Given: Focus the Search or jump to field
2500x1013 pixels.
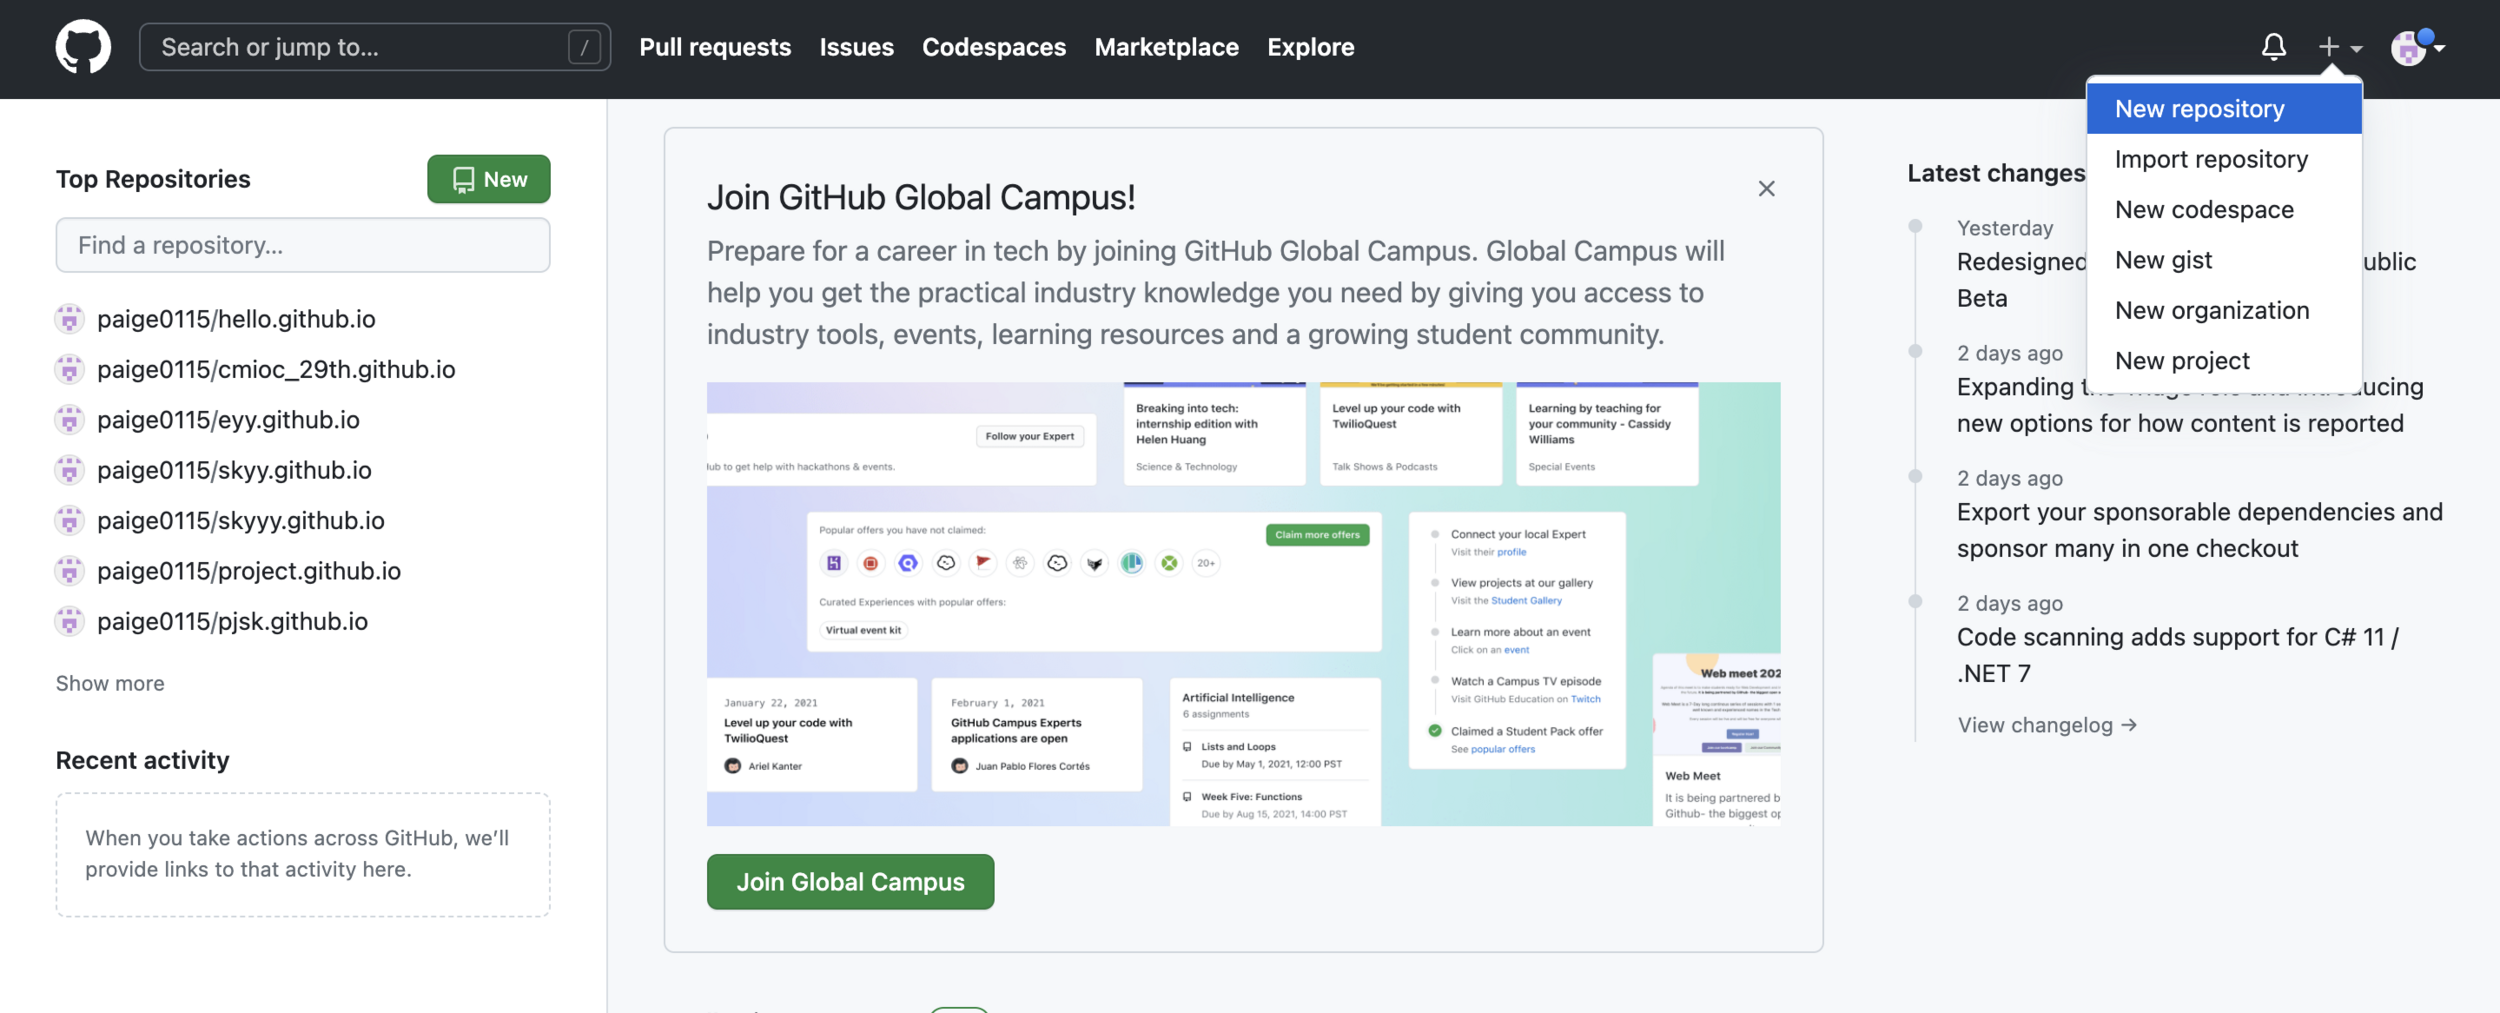Looking at the screenshot, I should [x=375, y=47].
